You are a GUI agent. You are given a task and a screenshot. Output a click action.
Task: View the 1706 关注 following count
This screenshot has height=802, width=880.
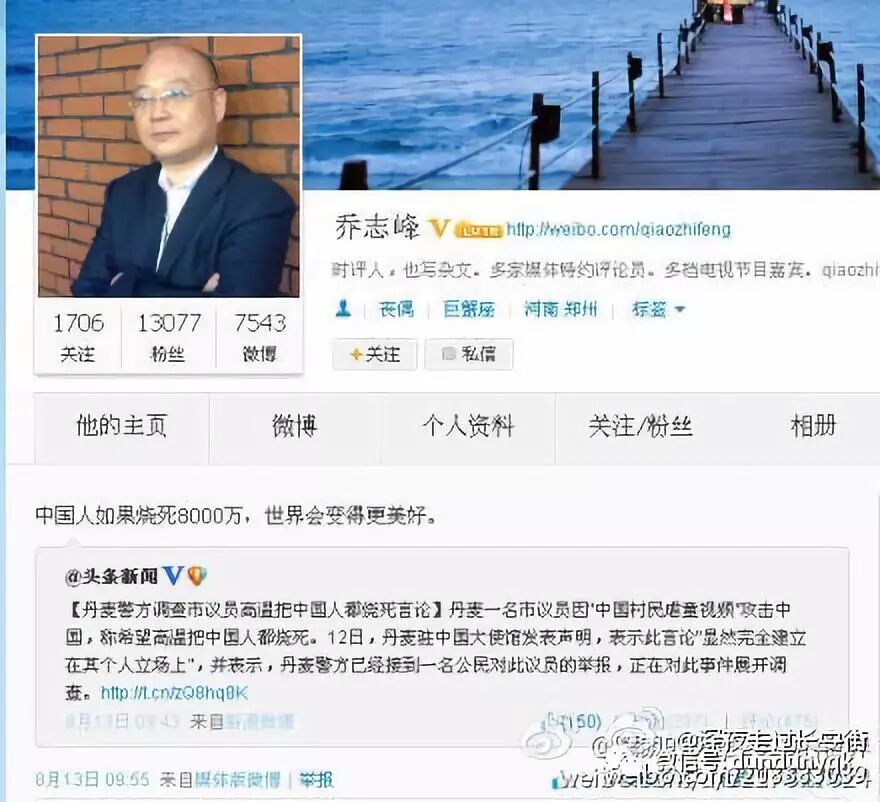coord(78,338)
